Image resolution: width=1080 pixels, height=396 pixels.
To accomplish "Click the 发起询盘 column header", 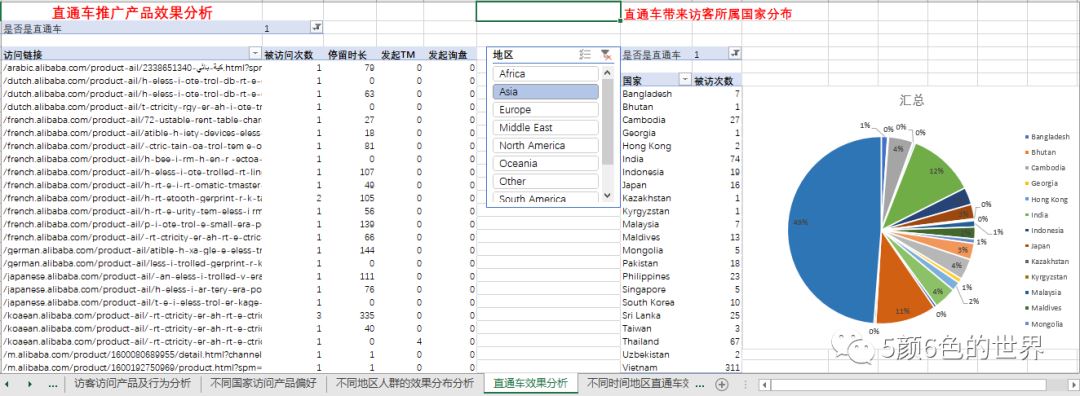I will click(448, 54).
